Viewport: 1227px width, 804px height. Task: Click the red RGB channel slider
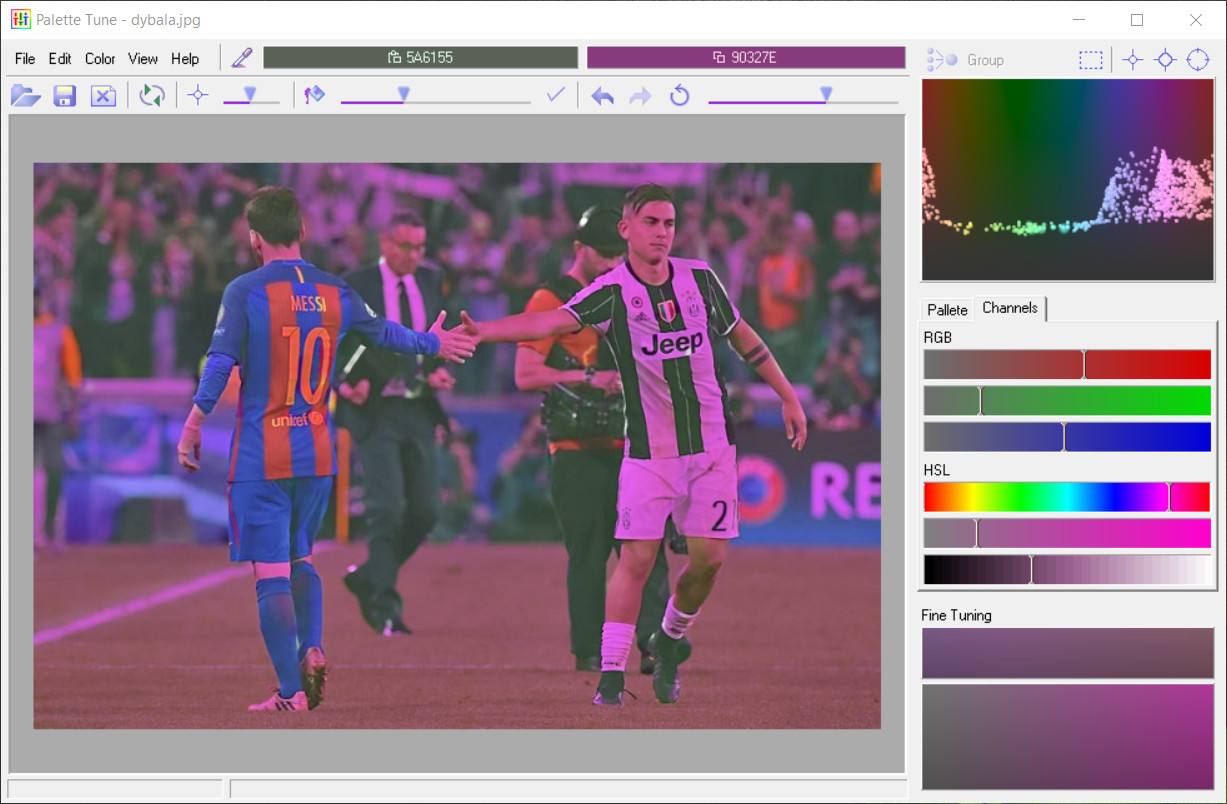(1067, 364)
